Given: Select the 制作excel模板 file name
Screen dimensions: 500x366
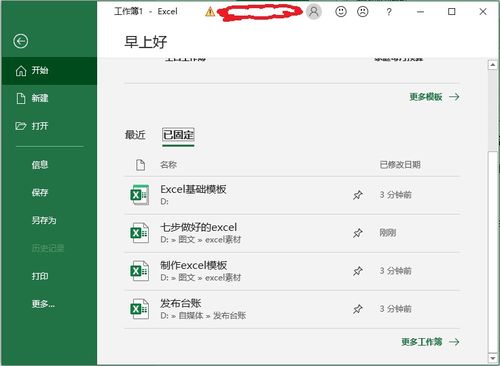Looking at the screenshot, I should (x=194, y=265).
